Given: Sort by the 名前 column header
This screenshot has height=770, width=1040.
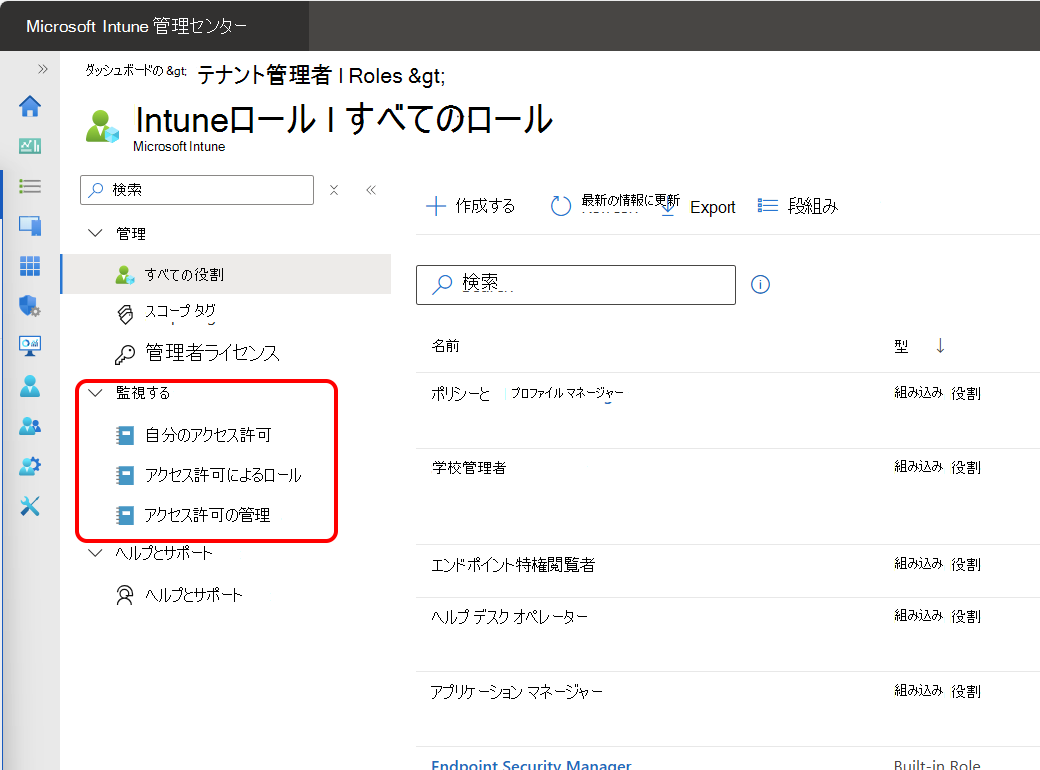Looking at the screenshot, I should pyautogui.click(x=446, y=346).
